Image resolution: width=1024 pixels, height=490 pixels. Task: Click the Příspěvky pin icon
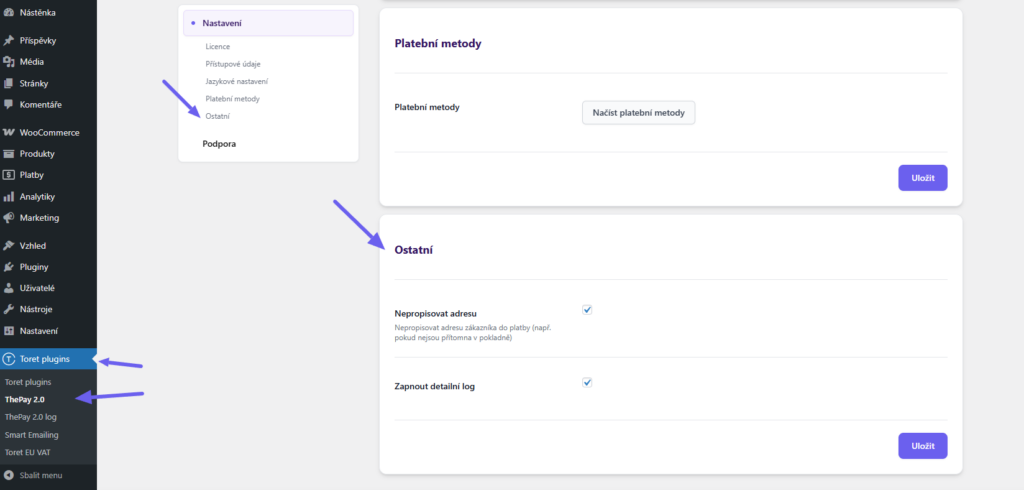coord(8,41)
